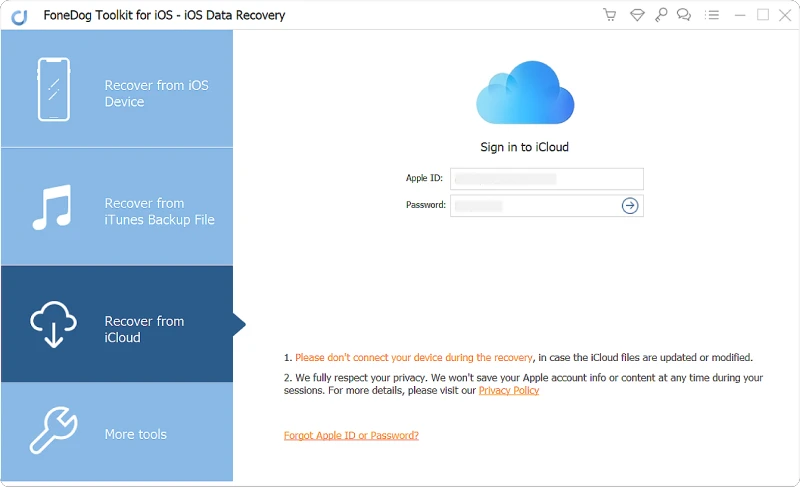Open the More tools tab
Screen dimensions: 800x488
click(135, 435)
